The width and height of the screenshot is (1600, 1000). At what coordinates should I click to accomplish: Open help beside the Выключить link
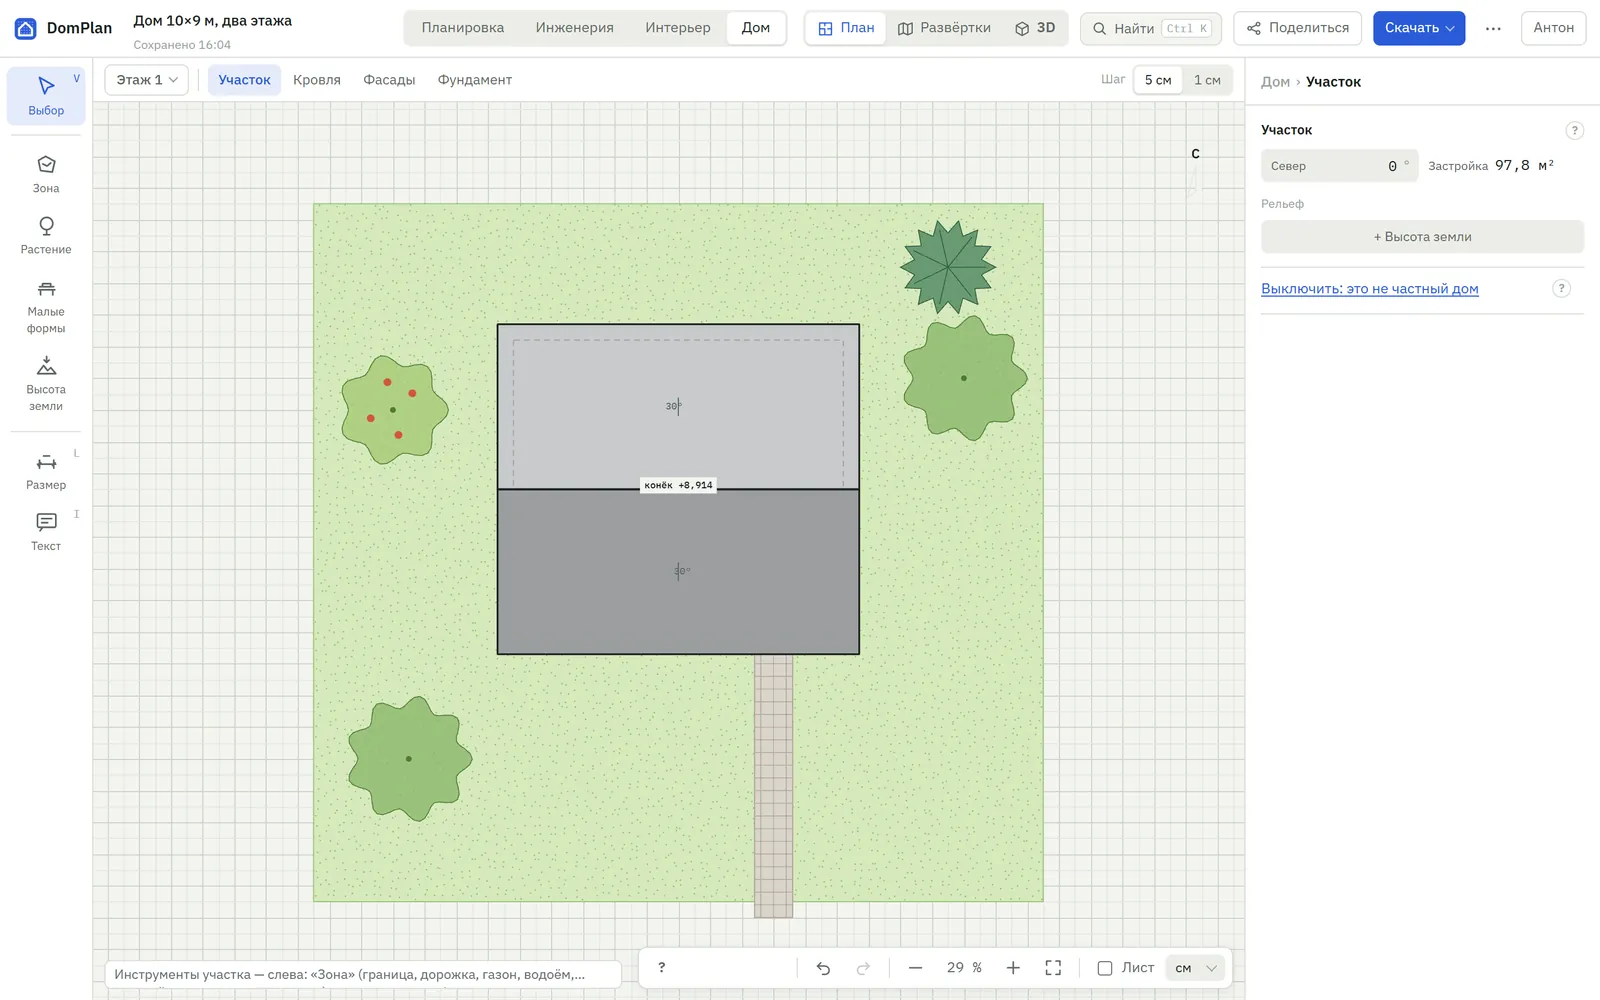pos(1561,288)
